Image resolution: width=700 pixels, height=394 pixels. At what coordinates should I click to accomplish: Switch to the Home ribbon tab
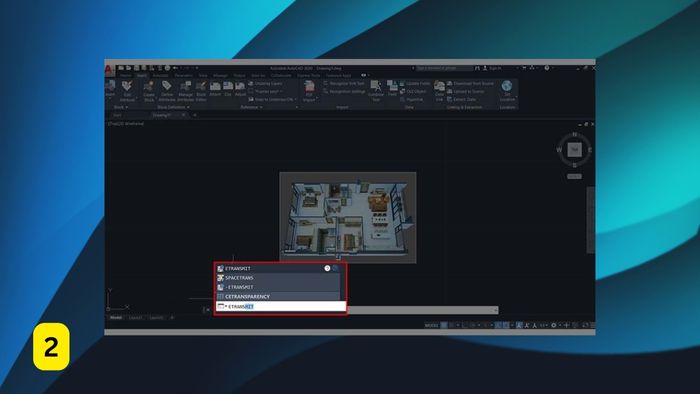tap(125, 75)
